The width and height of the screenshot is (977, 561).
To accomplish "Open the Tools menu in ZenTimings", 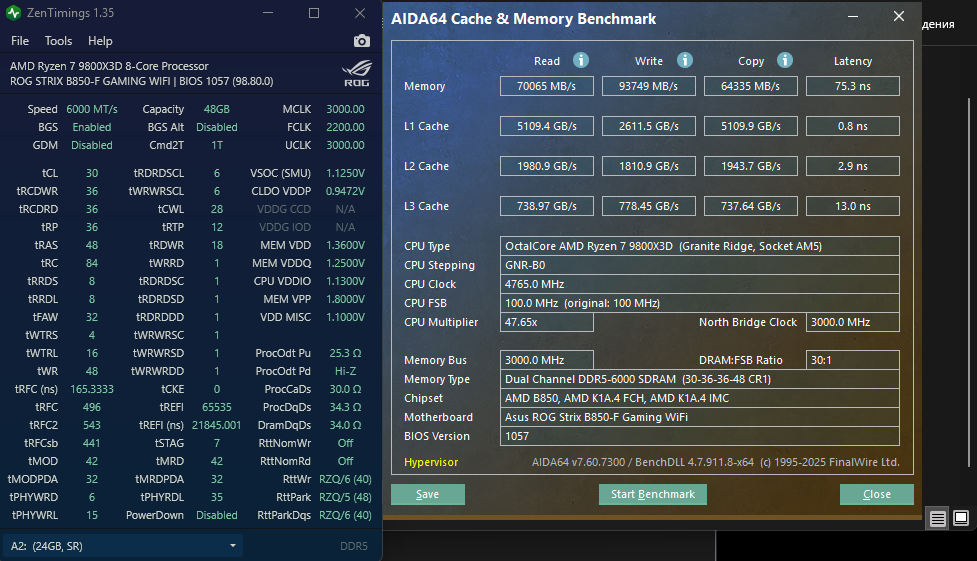I will click(59, 41).
